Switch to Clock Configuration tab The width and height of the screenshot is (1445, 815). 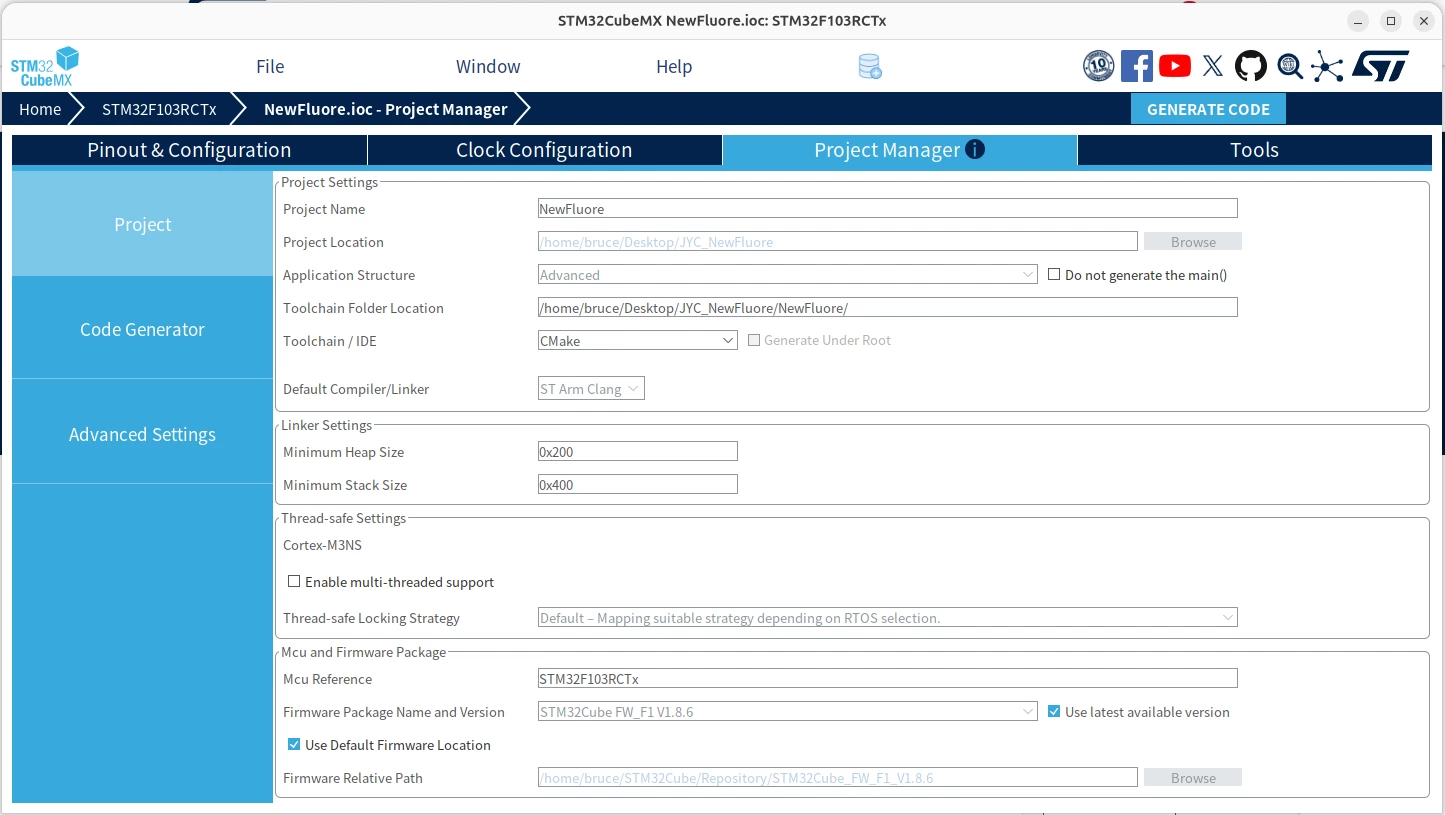tap(544, 150)
